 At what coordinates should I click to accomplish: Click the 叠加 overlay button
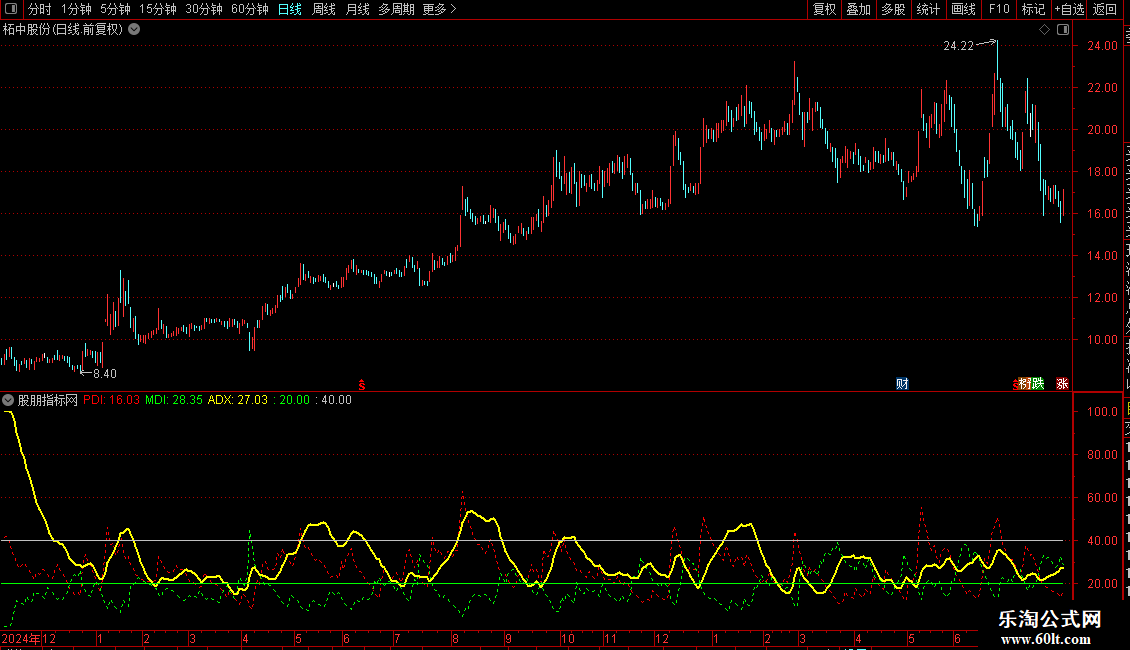(859, 9)
